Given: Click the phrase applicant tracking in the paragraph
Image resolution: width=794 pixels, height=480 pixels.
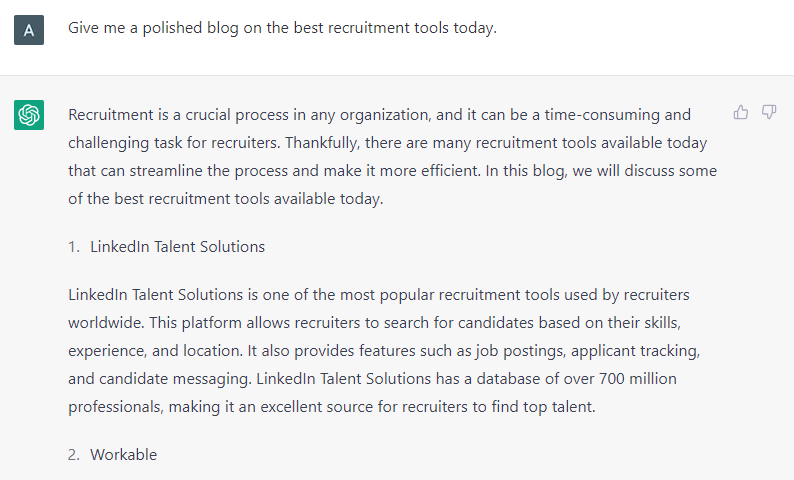Looking at the screenshot, I should coord(636,351).
